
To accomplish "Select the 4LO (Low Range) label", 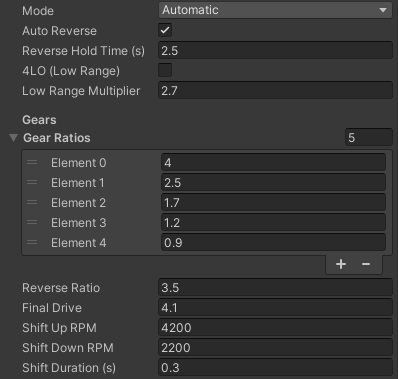I will pos(71,71).
